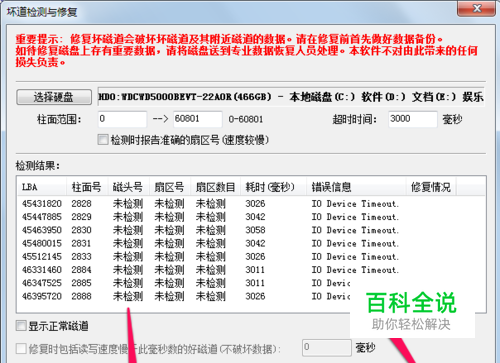500x363 pixels.
Task: Click the start cylinder field showing 0
Action: (122, 119)
